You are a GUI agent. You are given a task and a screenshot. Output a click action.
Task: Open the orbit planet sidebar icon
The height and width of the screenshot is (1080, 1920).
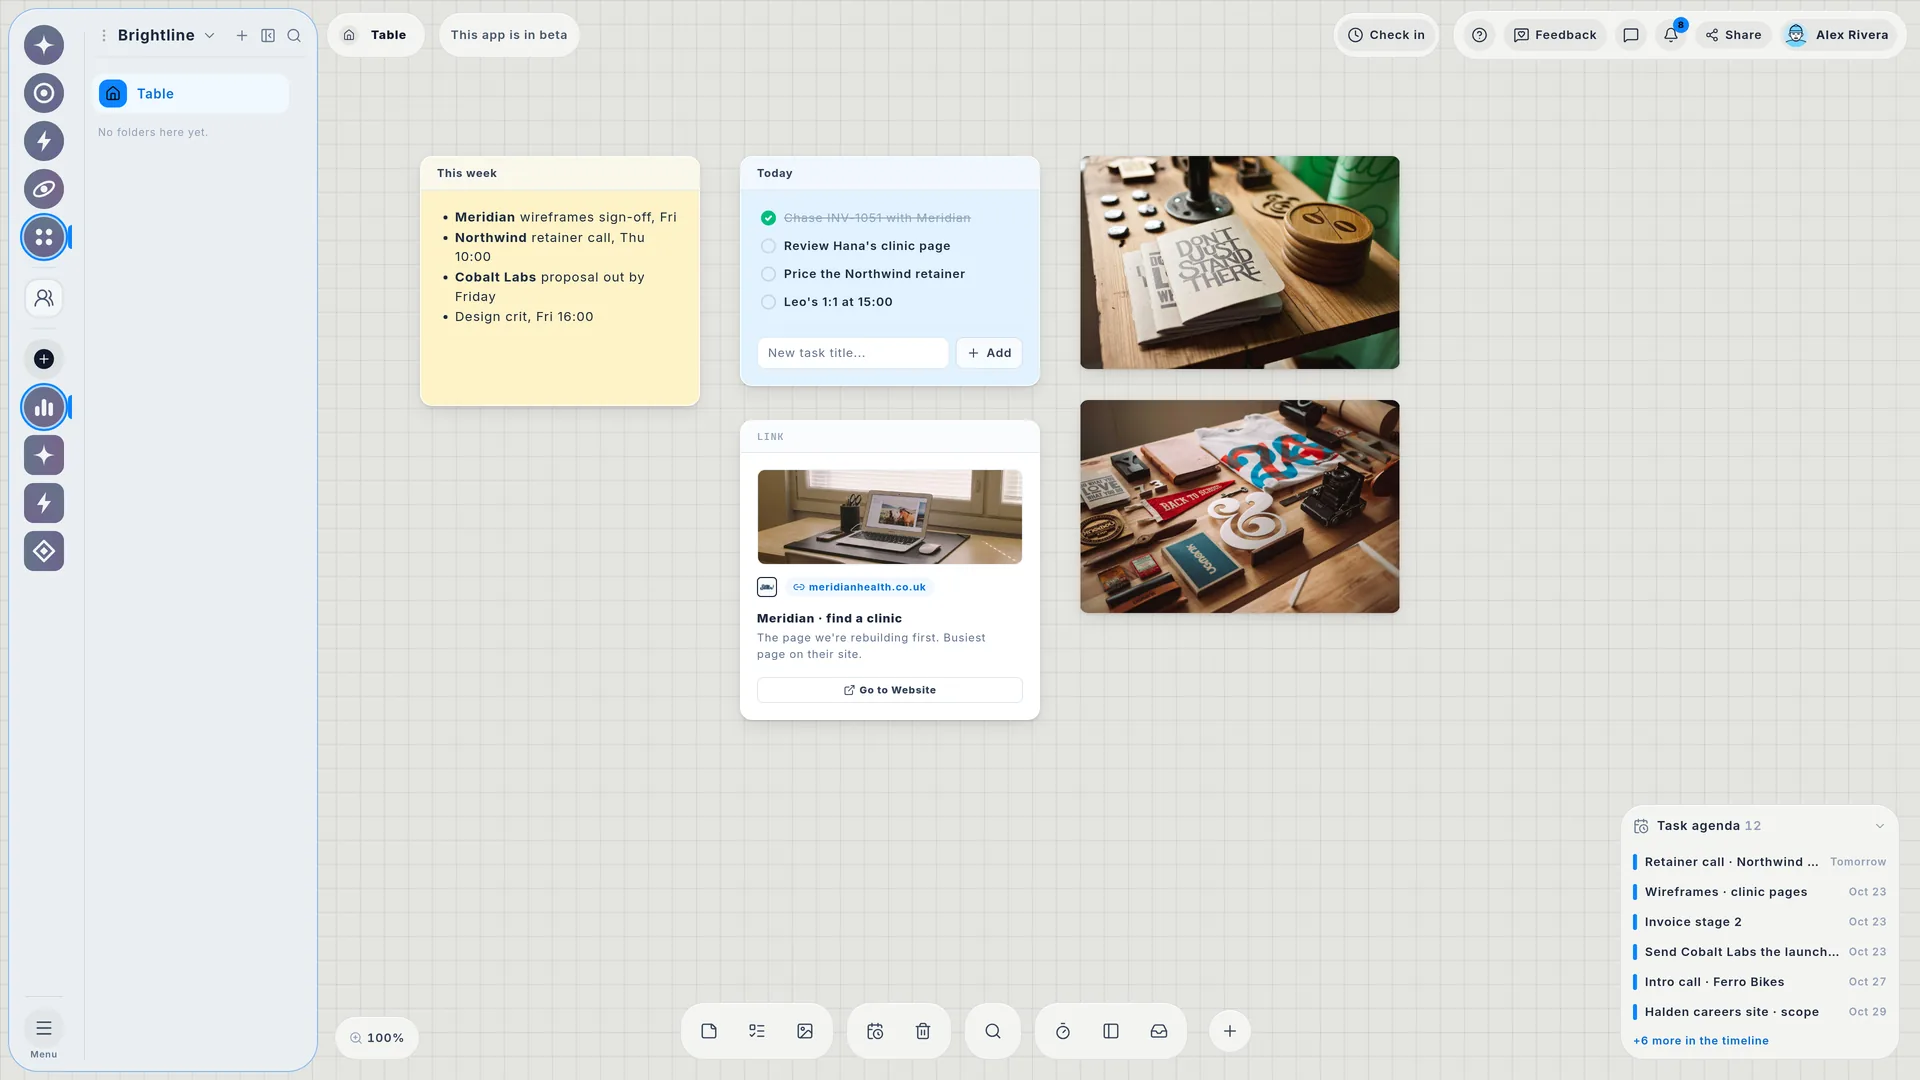[44, 189]
